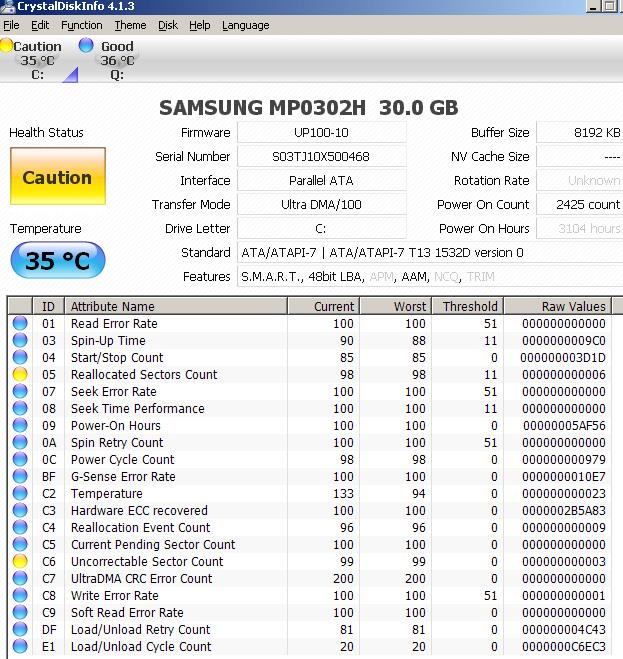
Task: Click the yellow Caution health status button
Action: [58, 176]
